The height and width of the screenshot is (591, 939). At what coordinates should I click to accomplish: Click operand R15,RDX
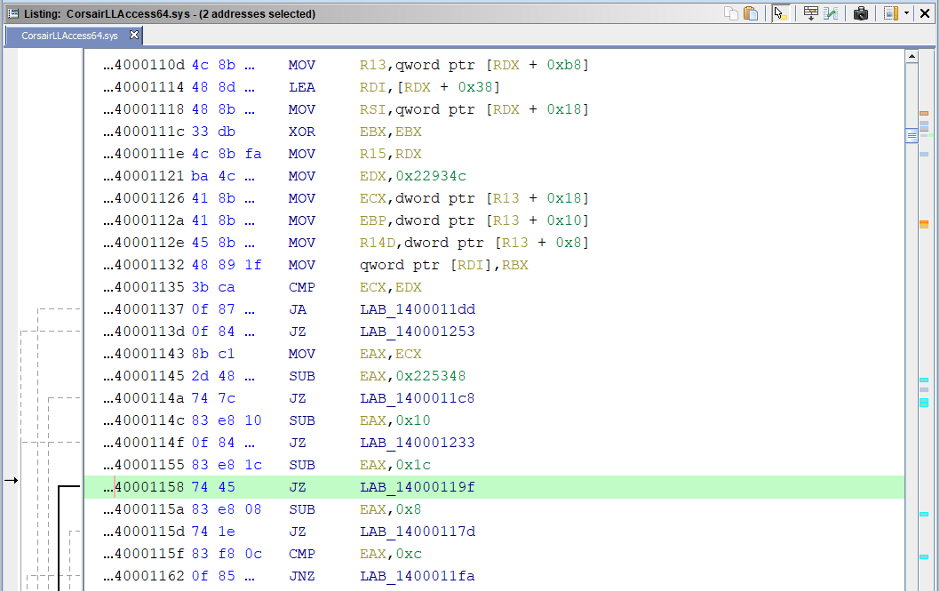pos(390,154)
